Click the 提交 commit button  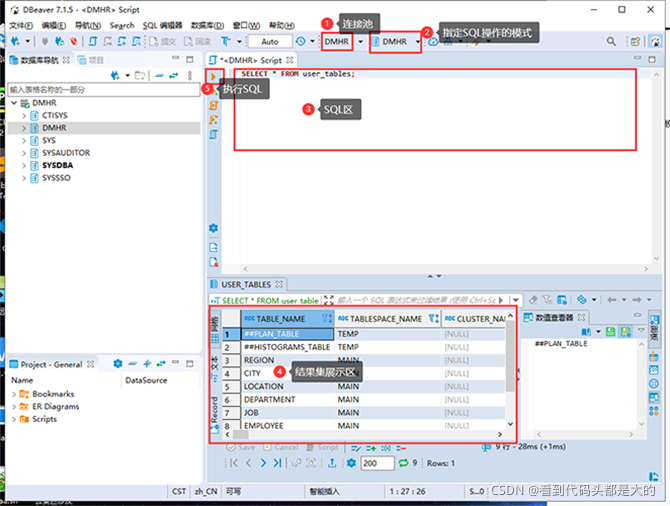point(163,41)
